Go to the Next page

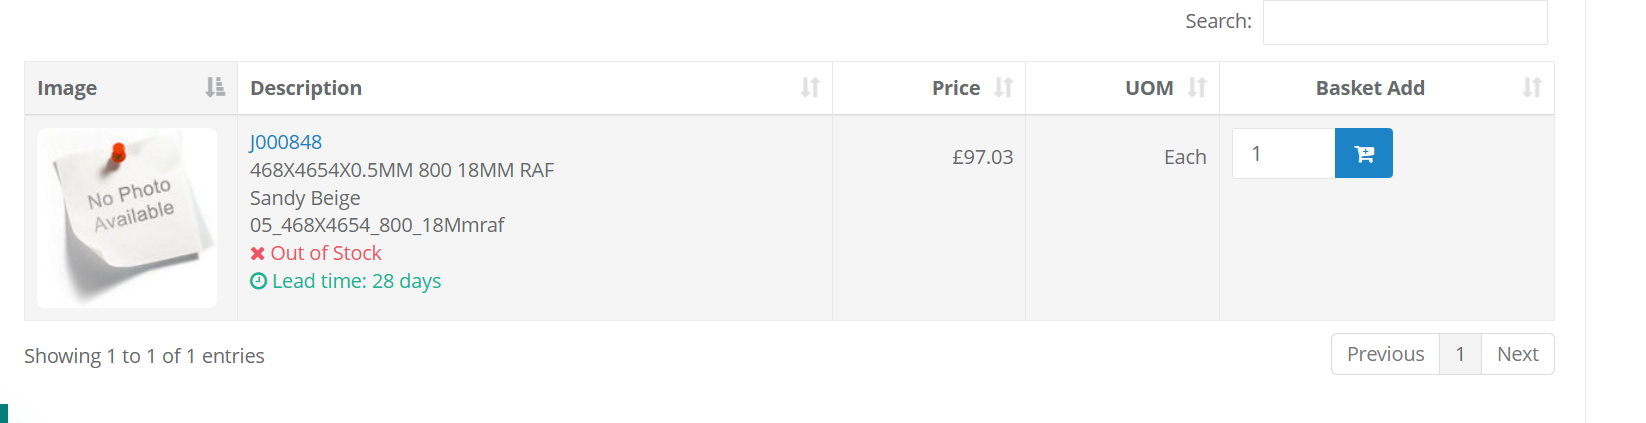1517,354
